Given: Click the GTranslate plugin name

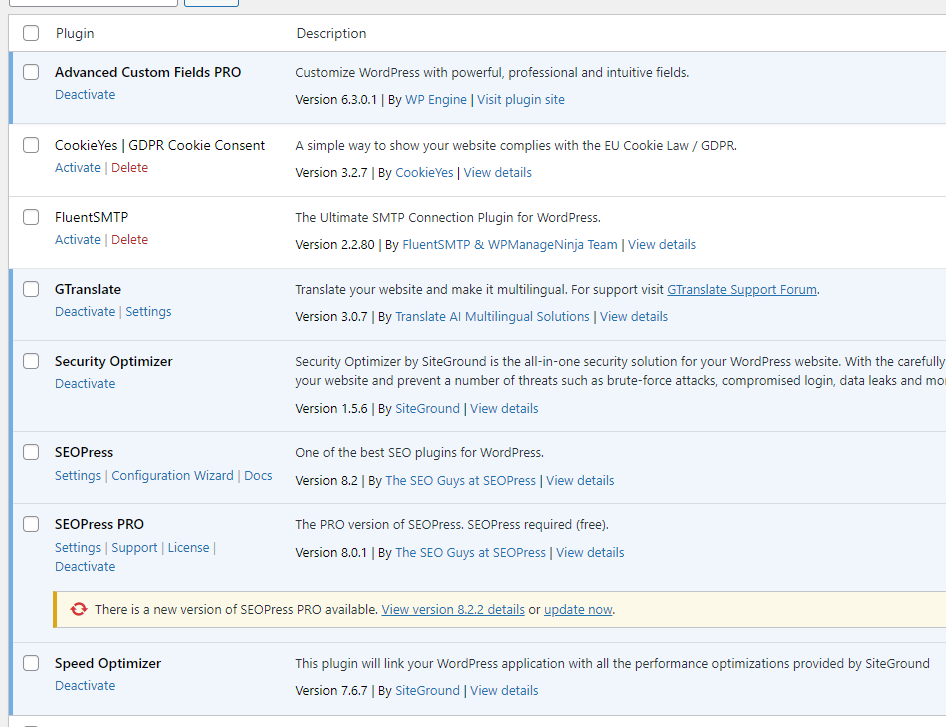Looking at the screenshot, I should (88, 290).
